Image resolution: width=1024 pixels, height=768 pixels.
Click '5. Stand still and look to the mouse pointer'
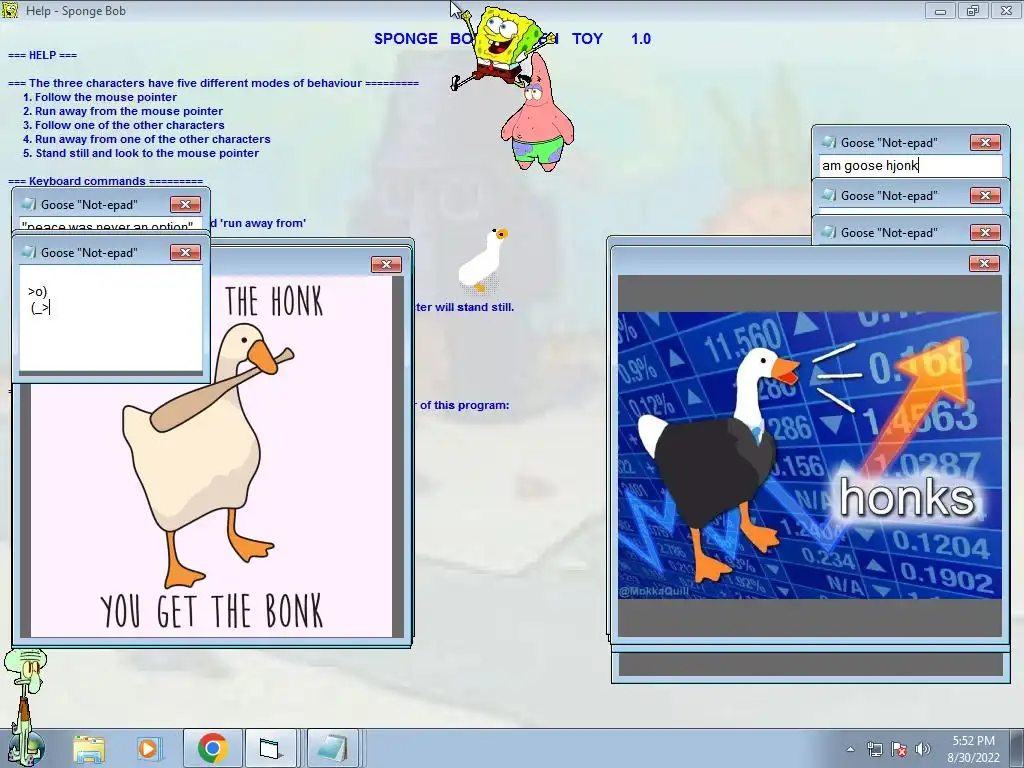(x=141, y=153)
